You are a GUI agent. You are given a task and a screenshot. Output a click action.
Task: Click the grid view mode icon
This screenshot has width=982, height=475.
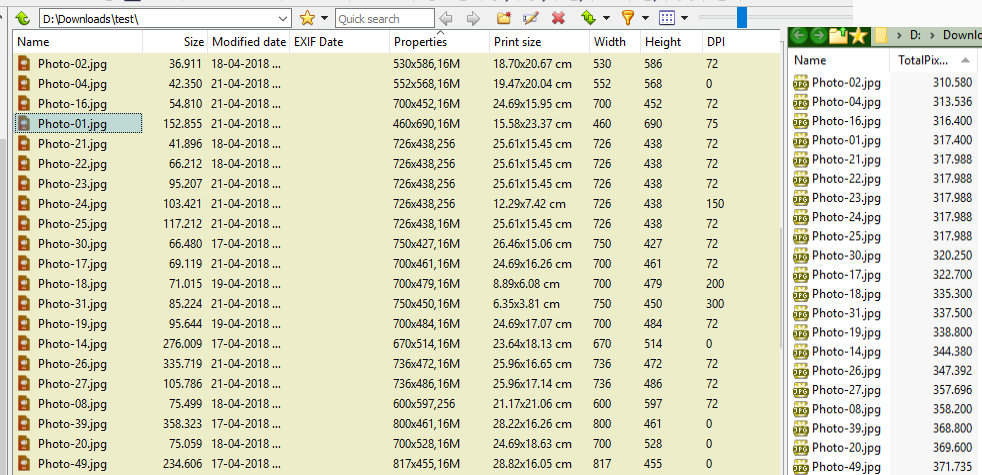coord(667,18)
